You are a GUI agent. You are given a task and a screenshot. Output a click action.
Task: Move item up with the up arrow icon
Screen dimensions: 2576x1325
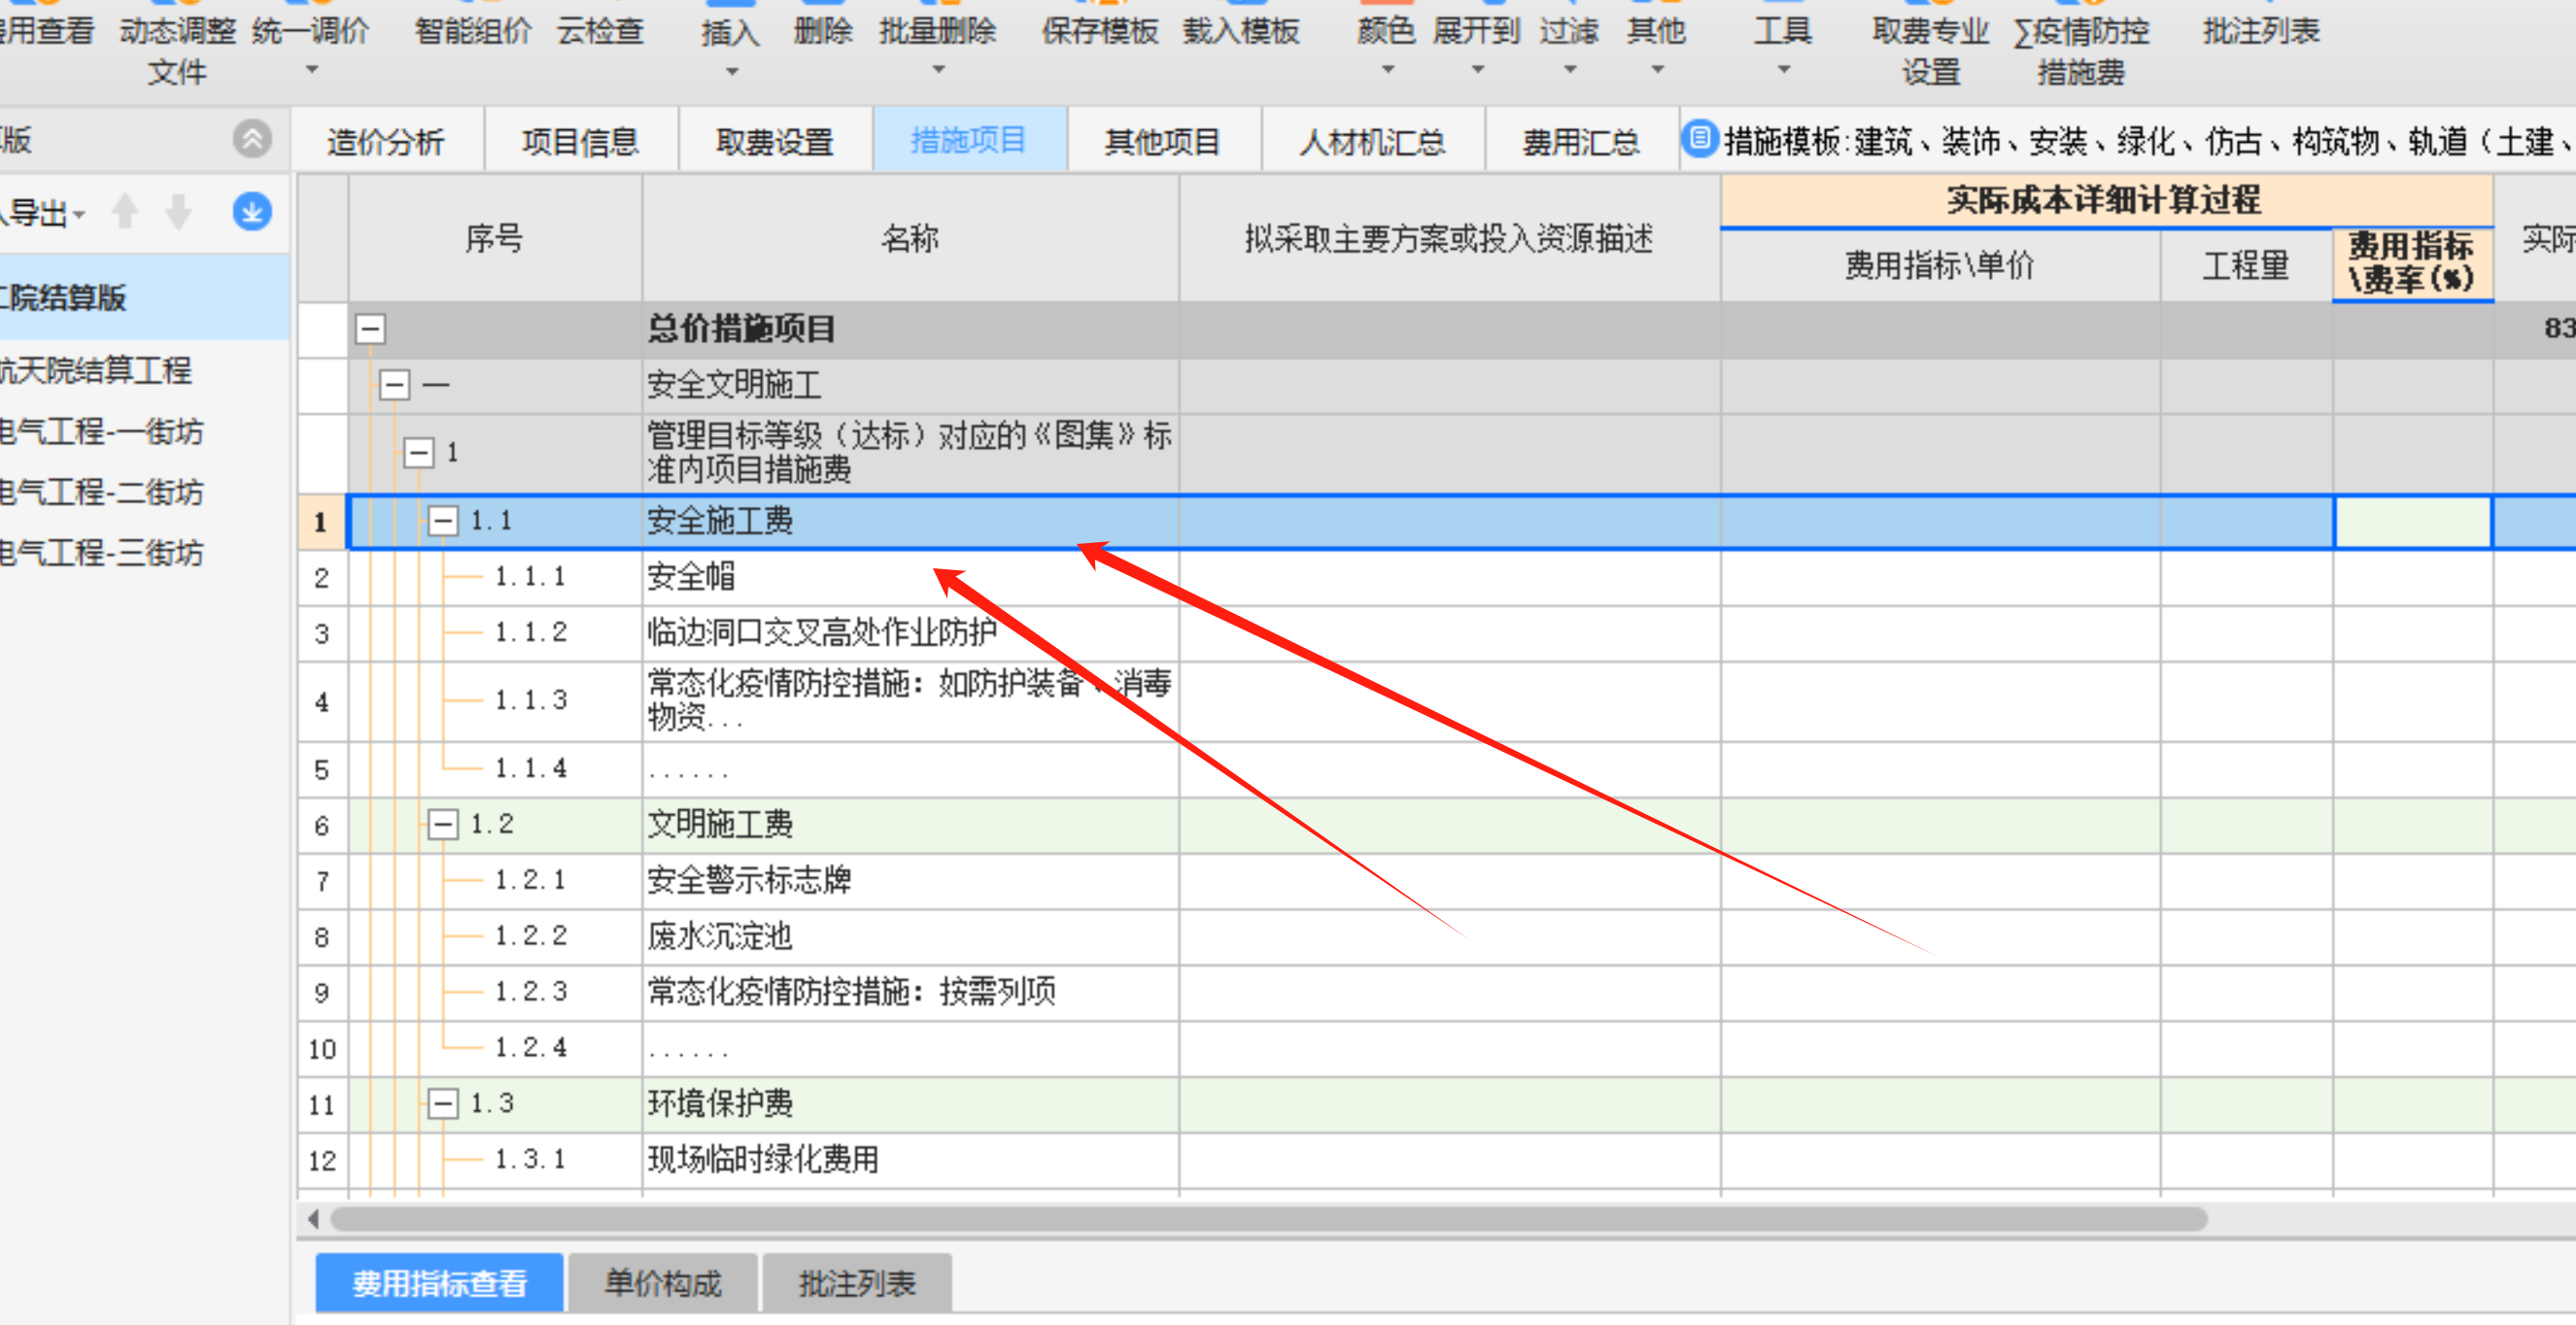pos(126,212)
